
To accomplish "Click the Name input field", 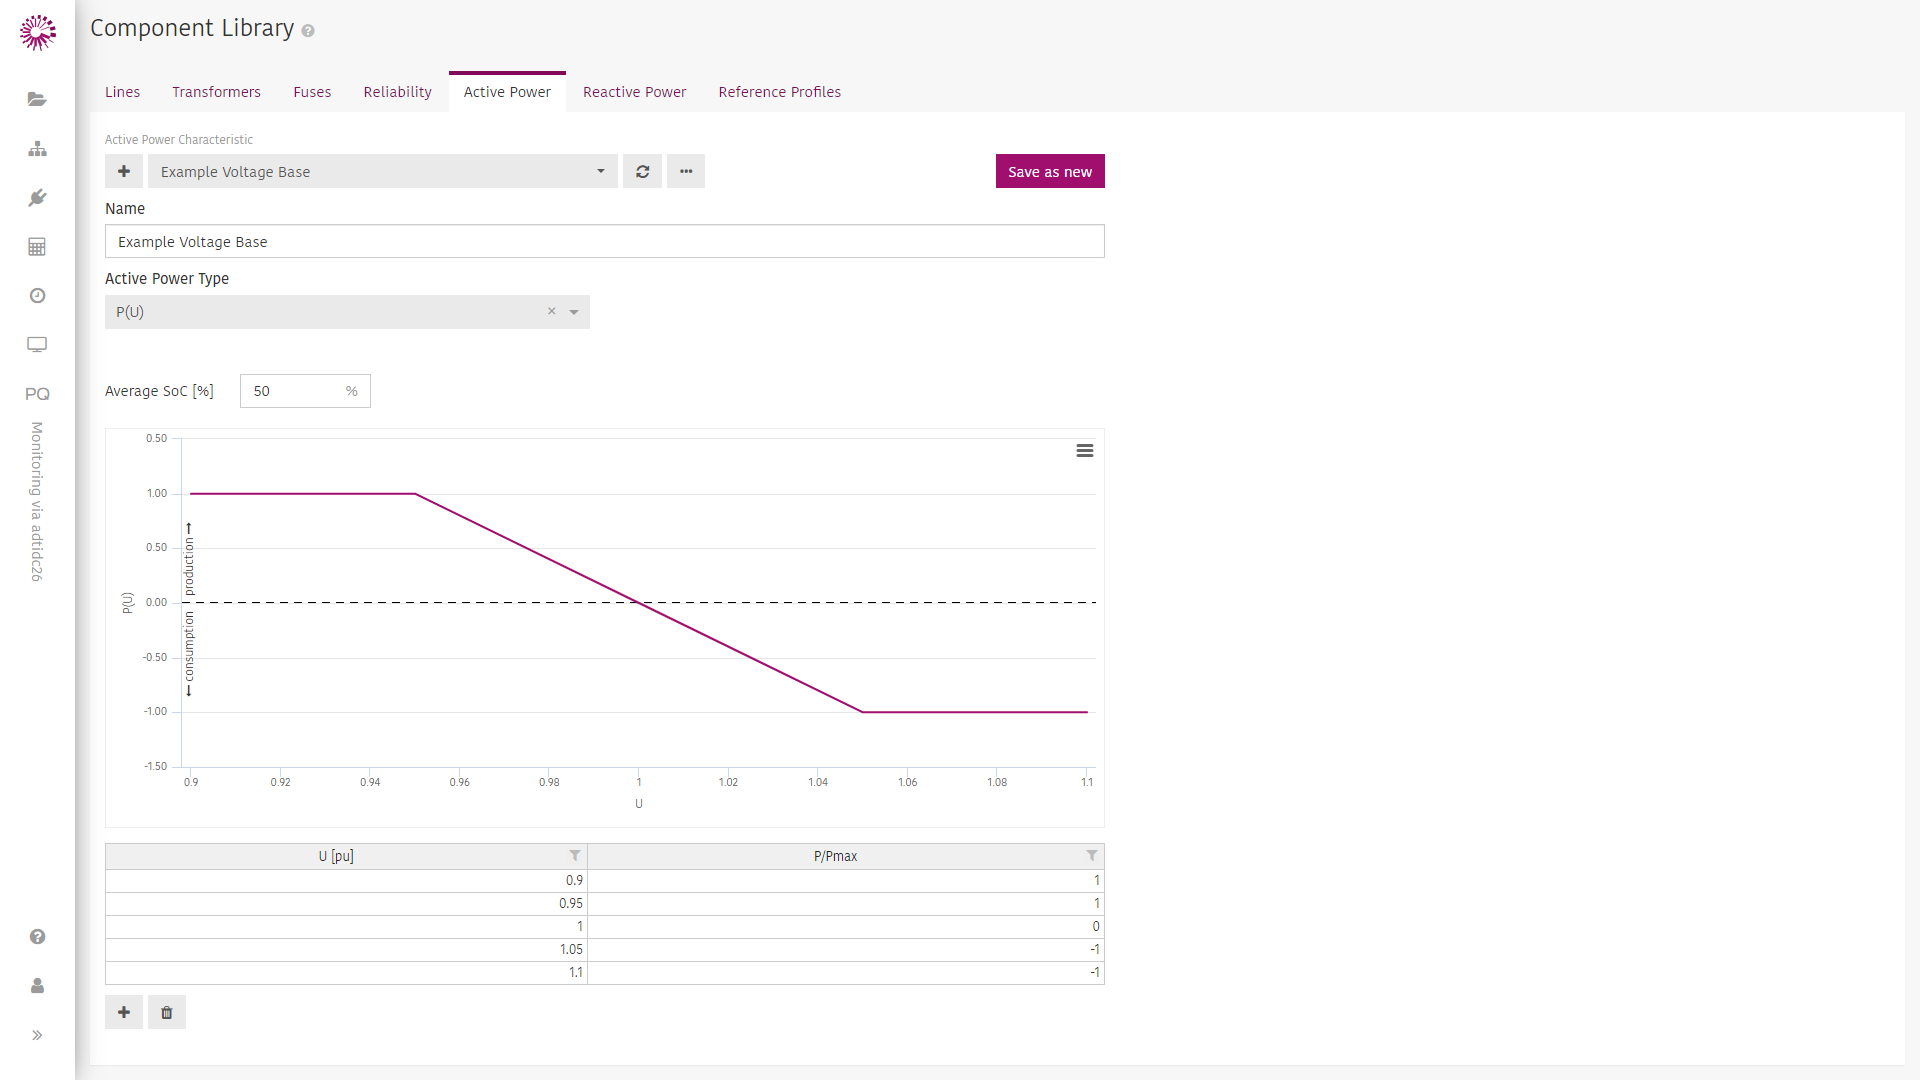I will 605,241.
